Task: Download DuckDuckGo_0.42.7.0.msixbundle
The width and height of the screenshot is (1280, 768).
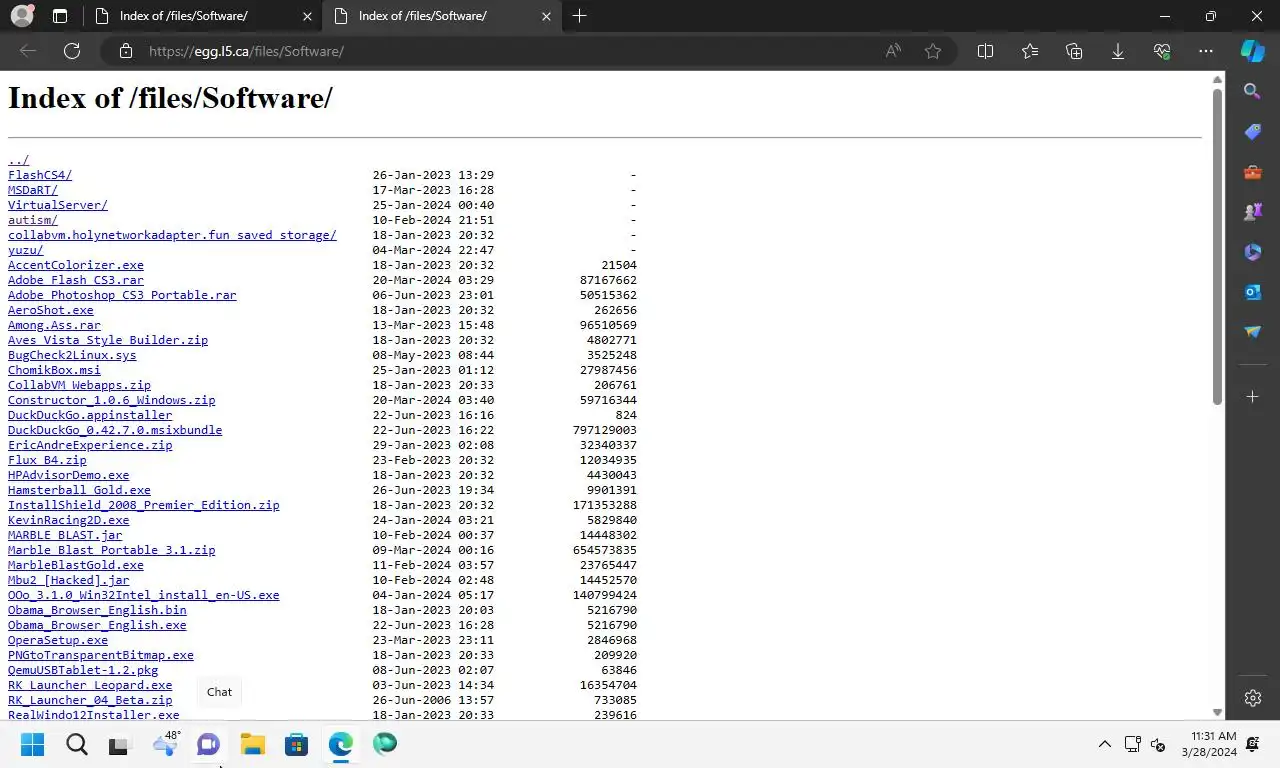Action: [x=115, y=430]
